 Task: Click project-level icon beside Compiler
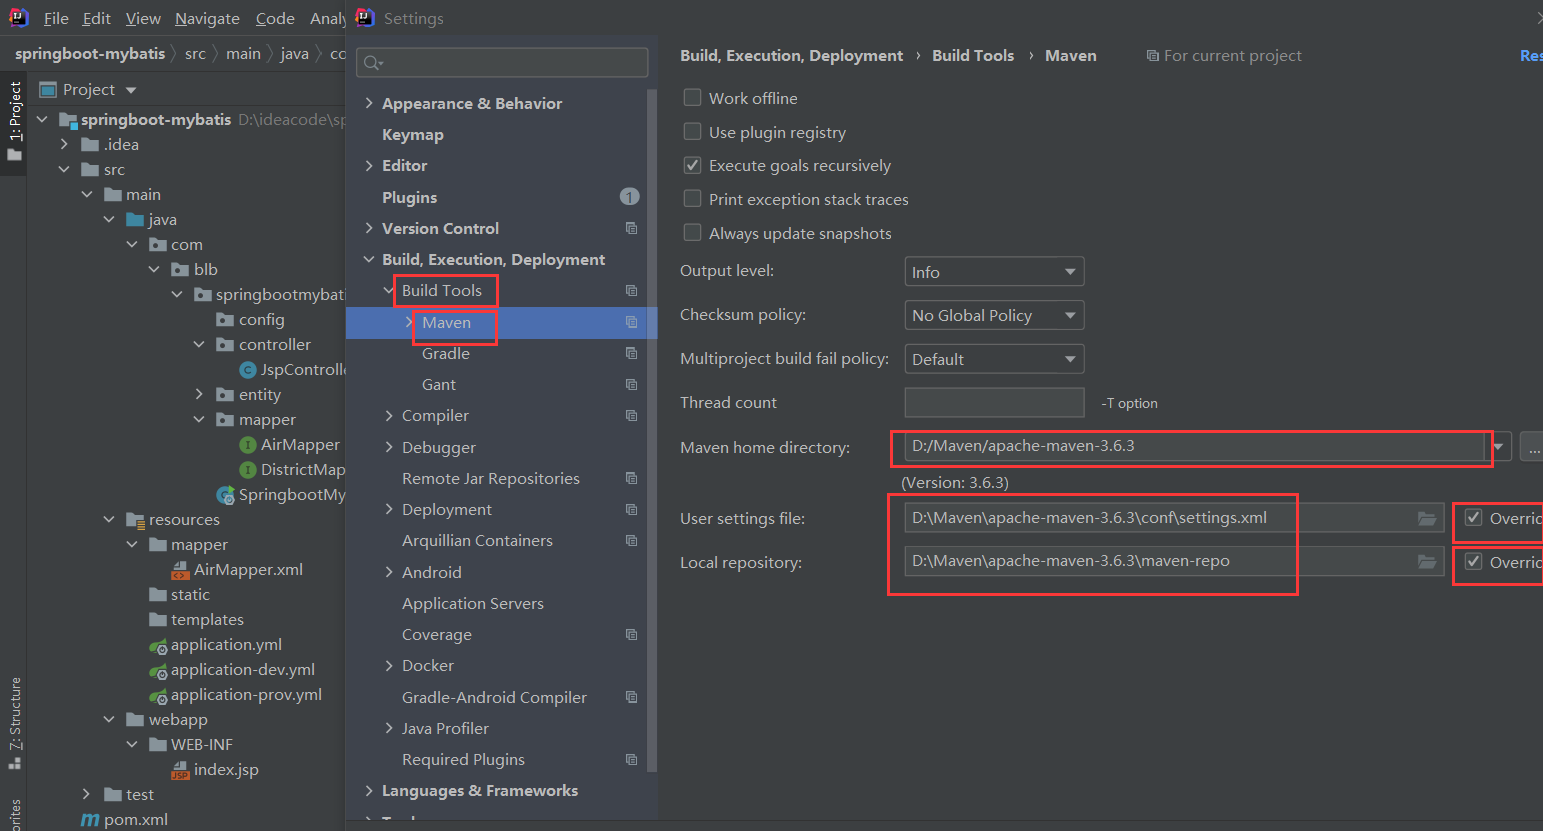[x=631, y=415]
